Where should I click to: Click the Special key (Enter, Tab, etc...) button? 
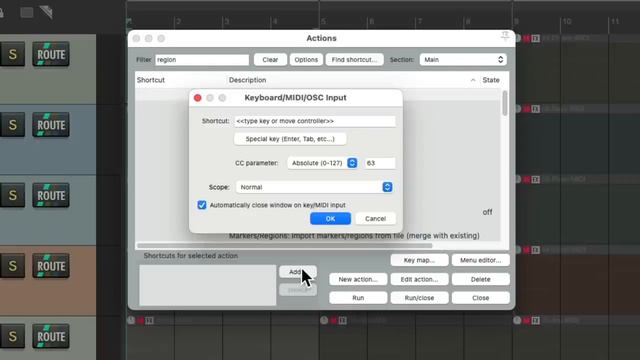[290, 139]
